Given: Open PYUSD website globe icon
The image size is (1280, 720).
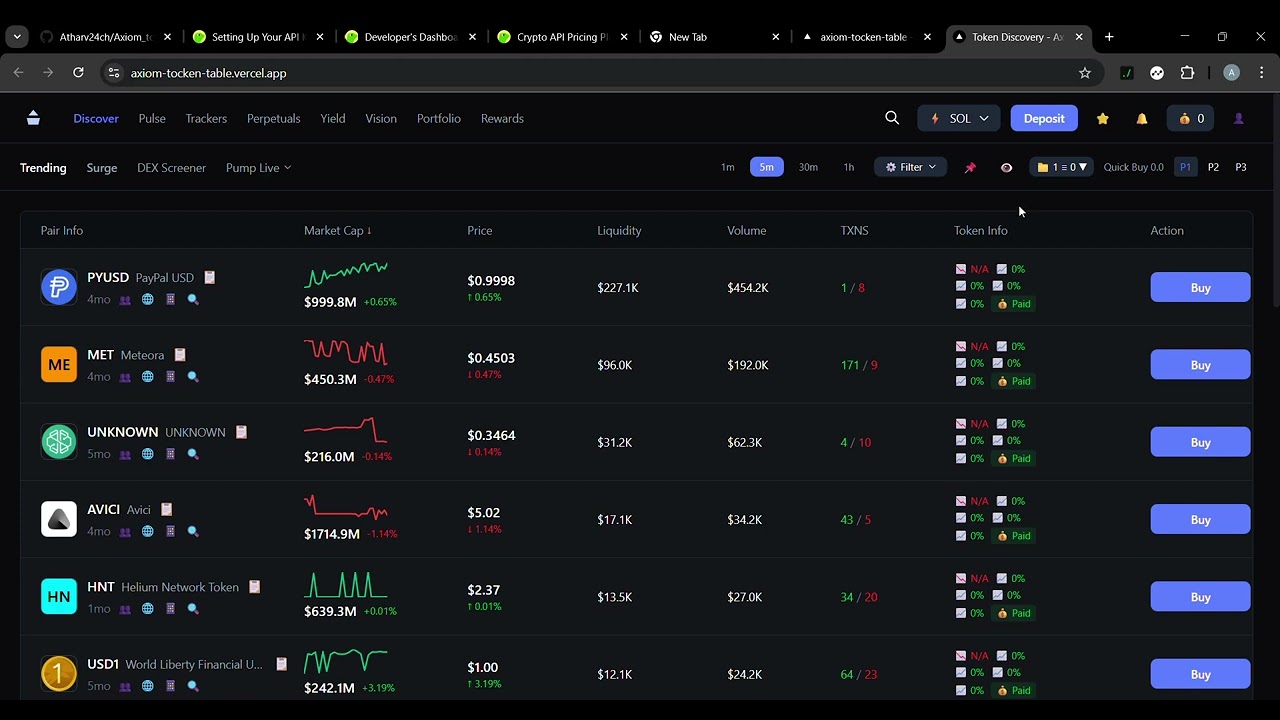Looking at the screenshot, I should coord(147,299).
